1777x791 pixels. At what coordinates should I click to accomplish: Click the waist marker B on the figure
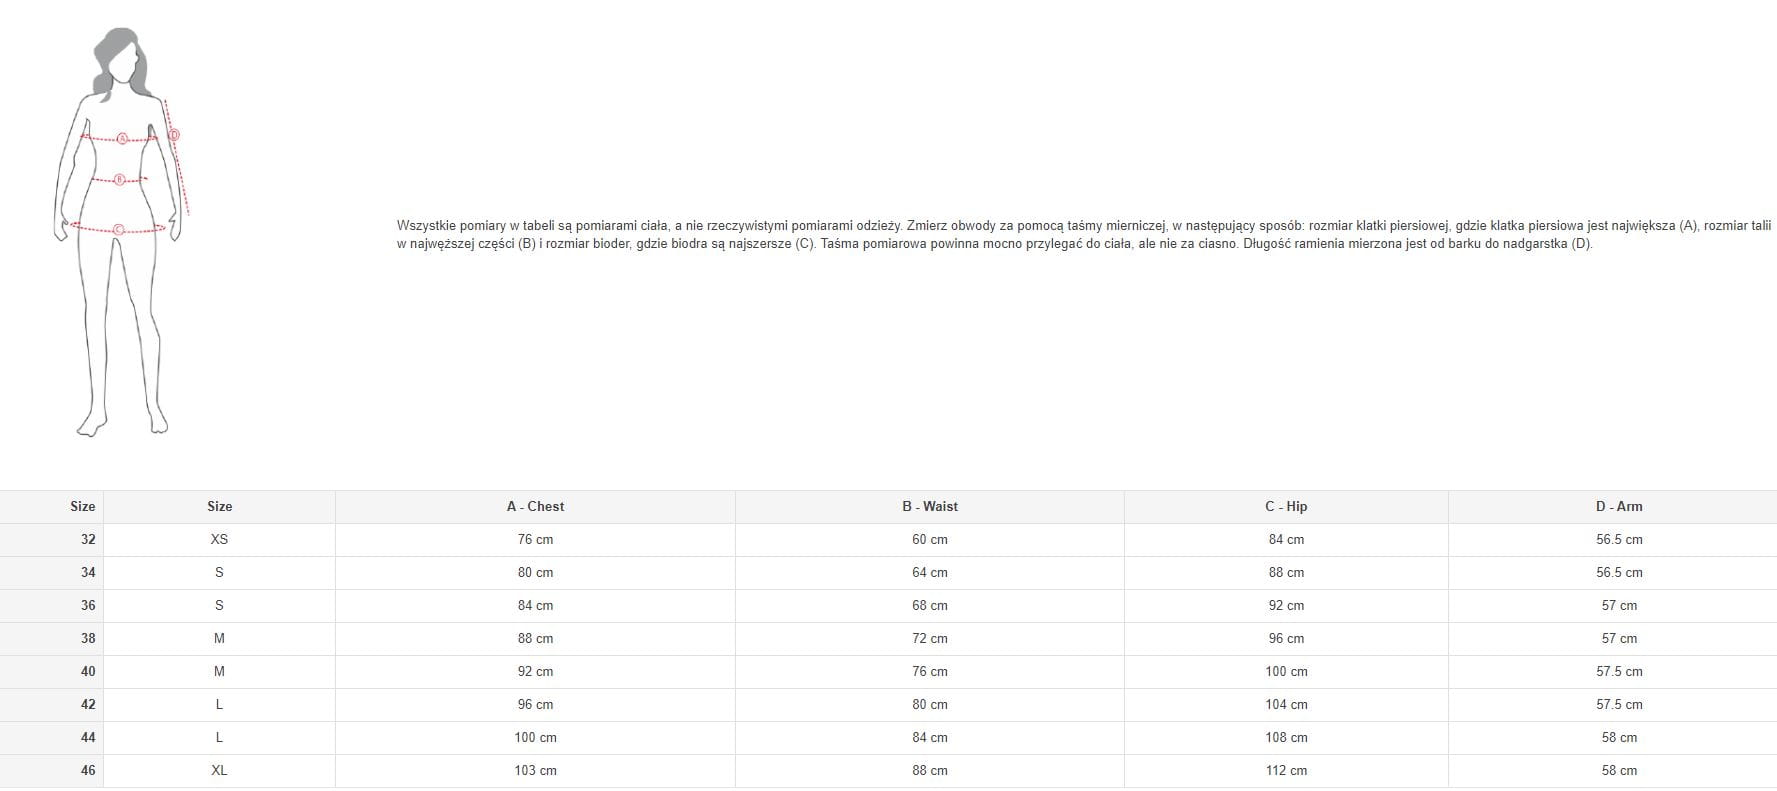point(119,180)
